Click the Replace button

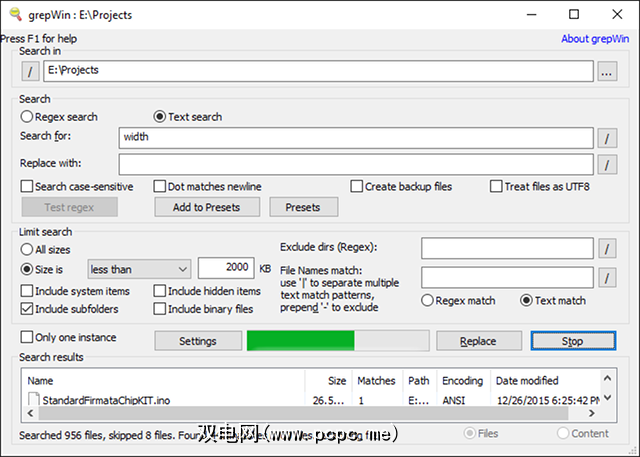pyautogui.click(x=478, y=341)
